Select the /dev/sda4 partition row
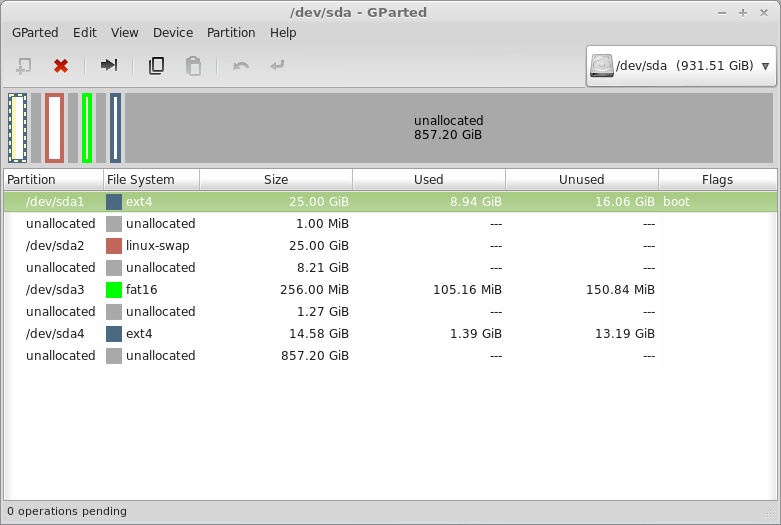The height and width of the screenshot is (525, 781). [x=390, y=334]
